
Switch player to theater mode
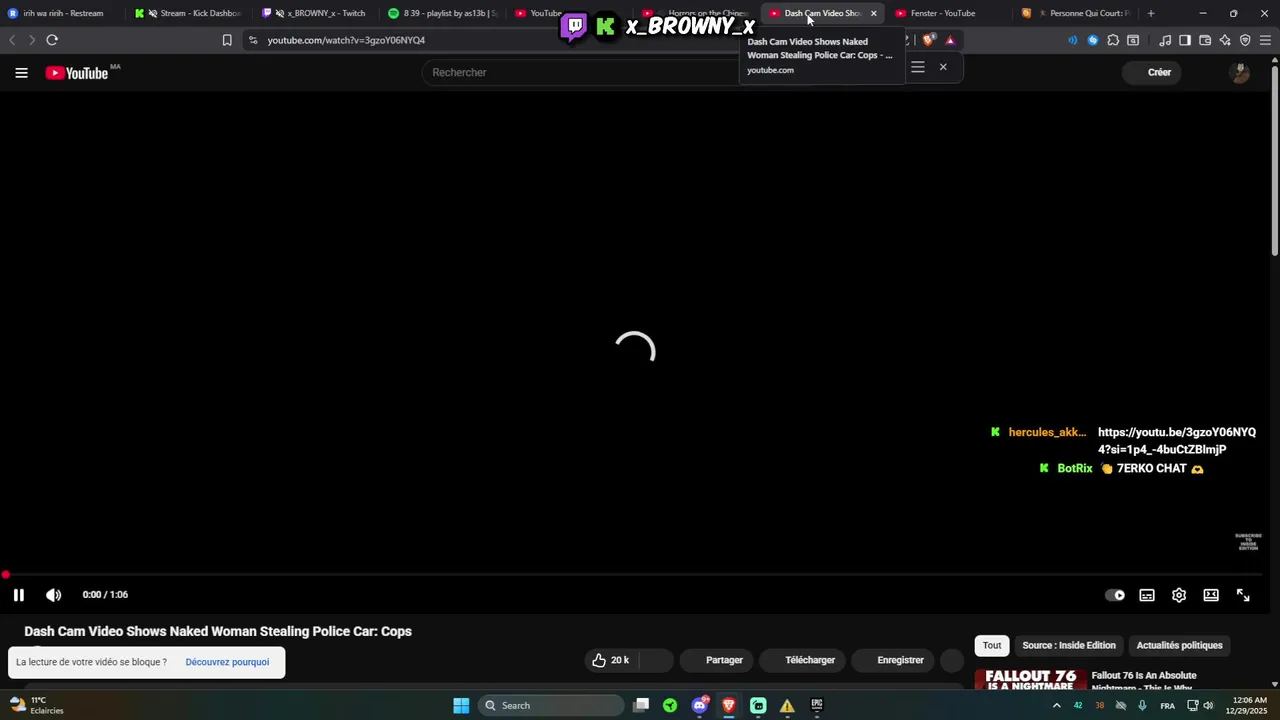1211,595
